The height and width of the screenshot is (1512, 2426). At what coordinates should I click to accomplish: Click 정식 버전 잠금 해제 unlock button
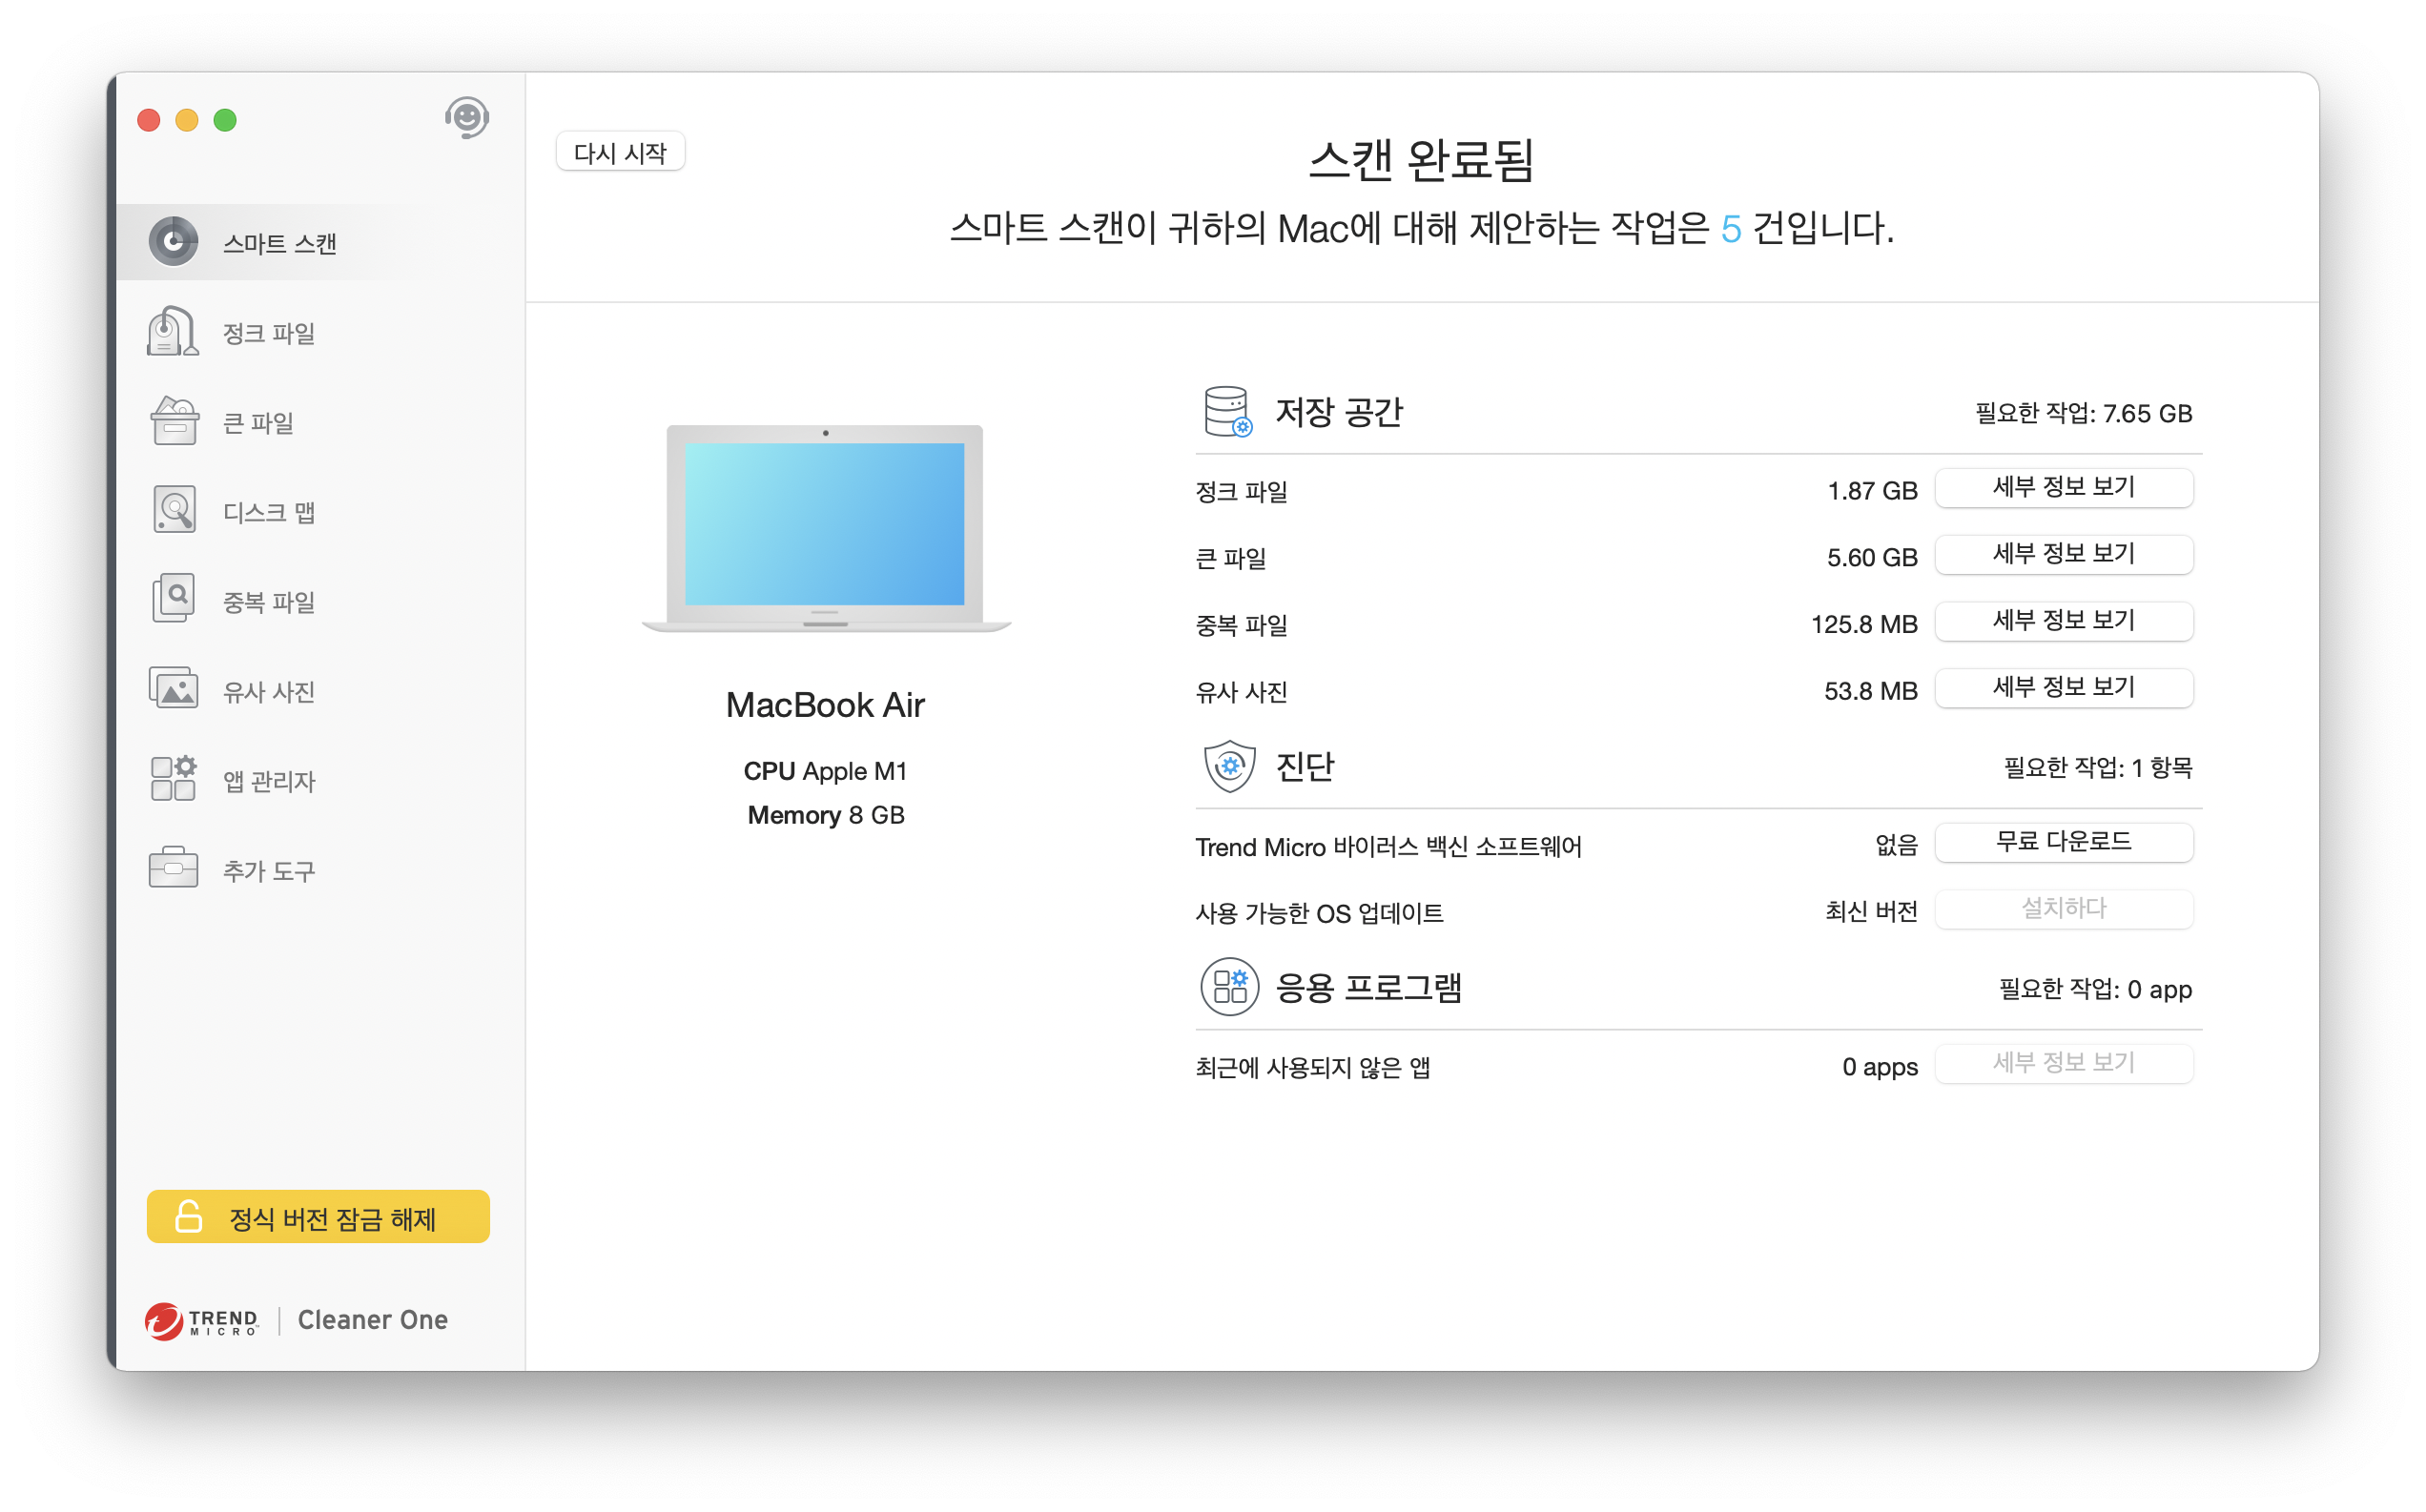point(318,1217)
